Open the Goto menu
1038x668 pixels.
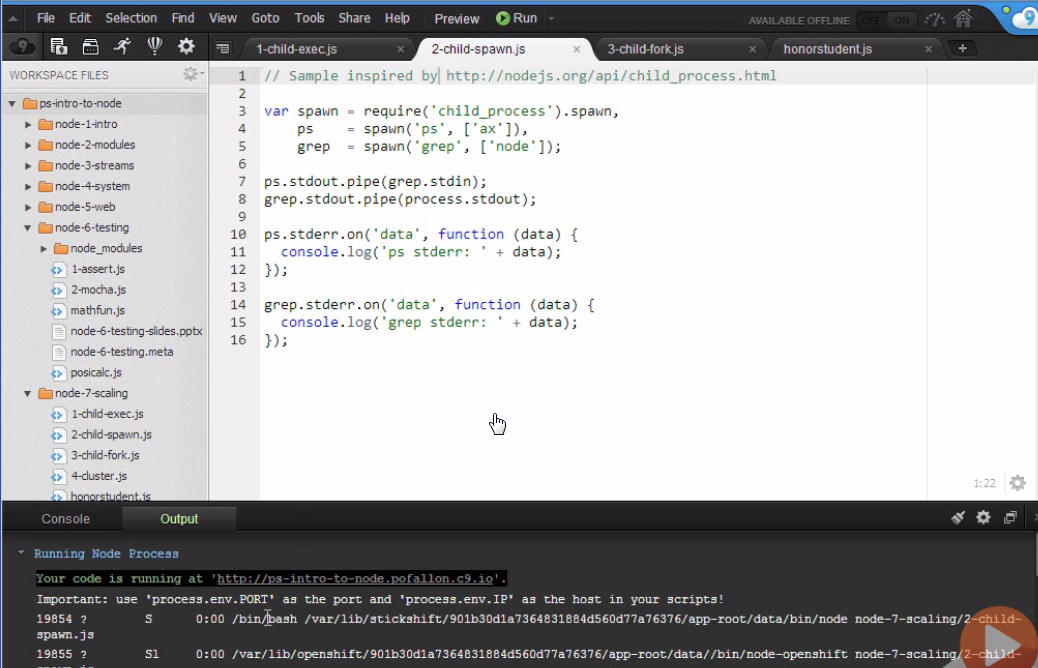point(265,18)
